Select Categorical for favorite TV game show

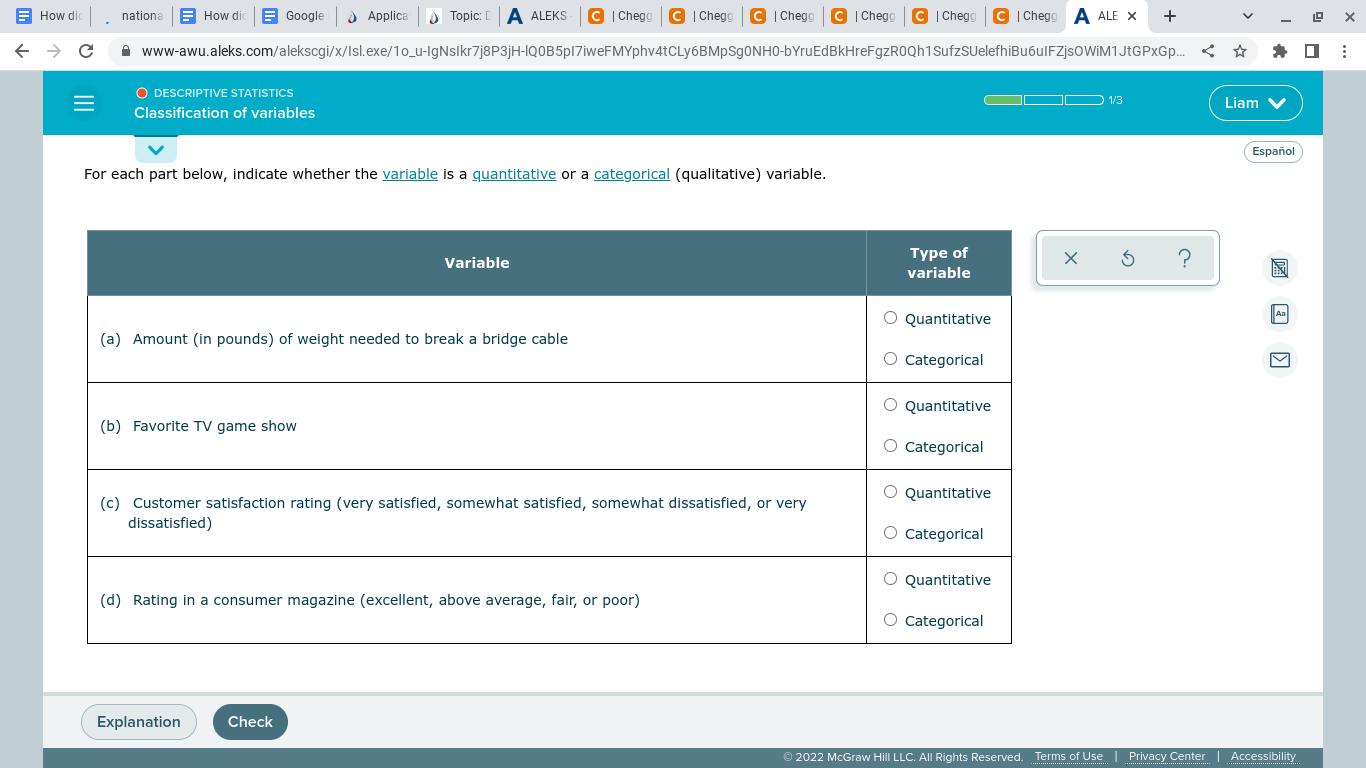pos(890,445)
